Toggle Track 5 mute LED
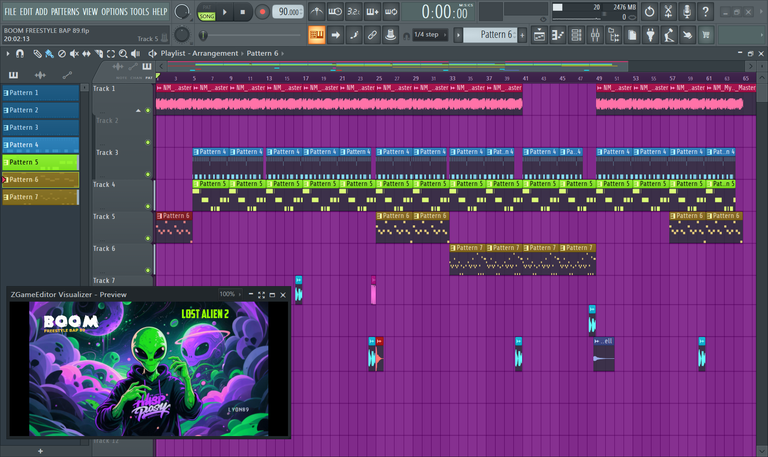The height and width of the screenshot is (457, 768). [x=148, y=239]
